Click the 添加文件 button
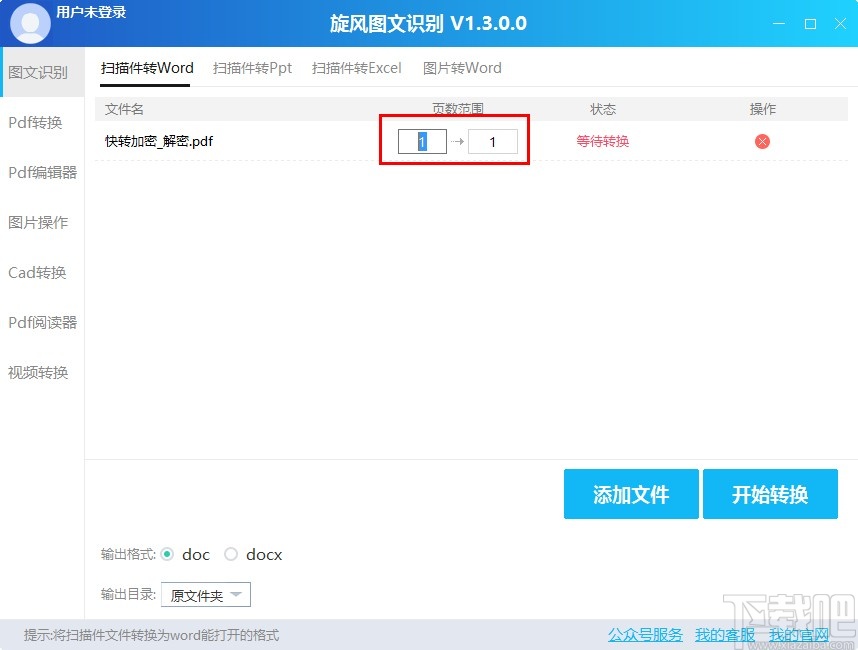The width and height of the screenshot is (858, 650). pyautogui.click(x=631, y=494)
